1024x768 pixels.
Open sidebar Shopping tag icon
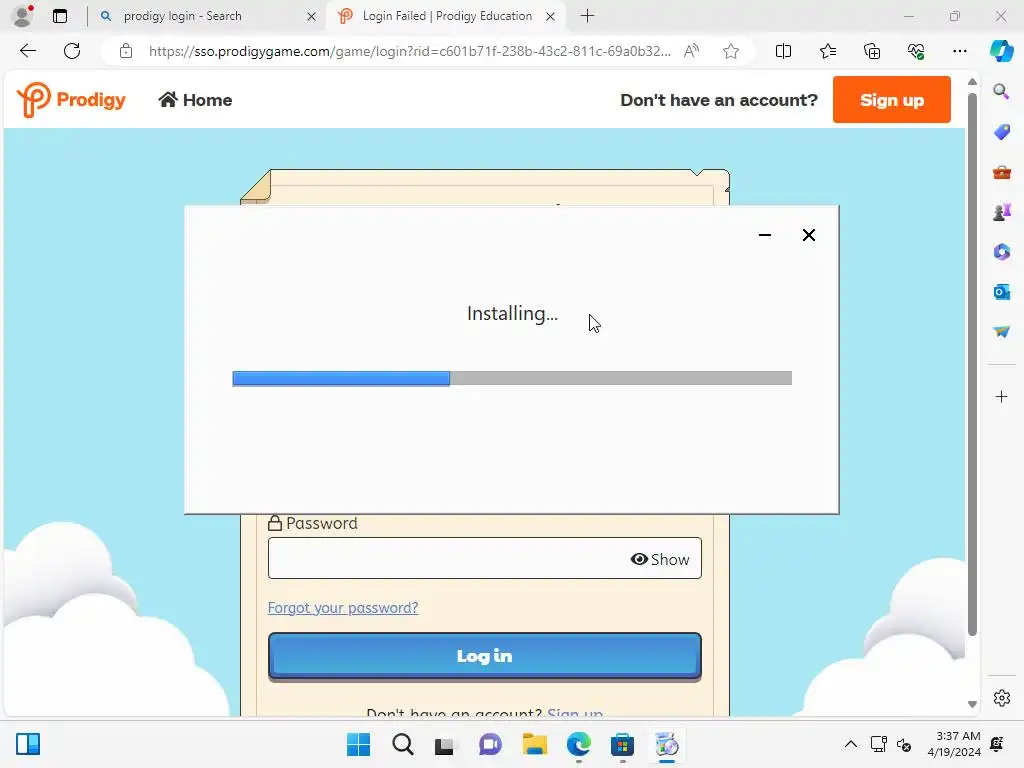1001,132
